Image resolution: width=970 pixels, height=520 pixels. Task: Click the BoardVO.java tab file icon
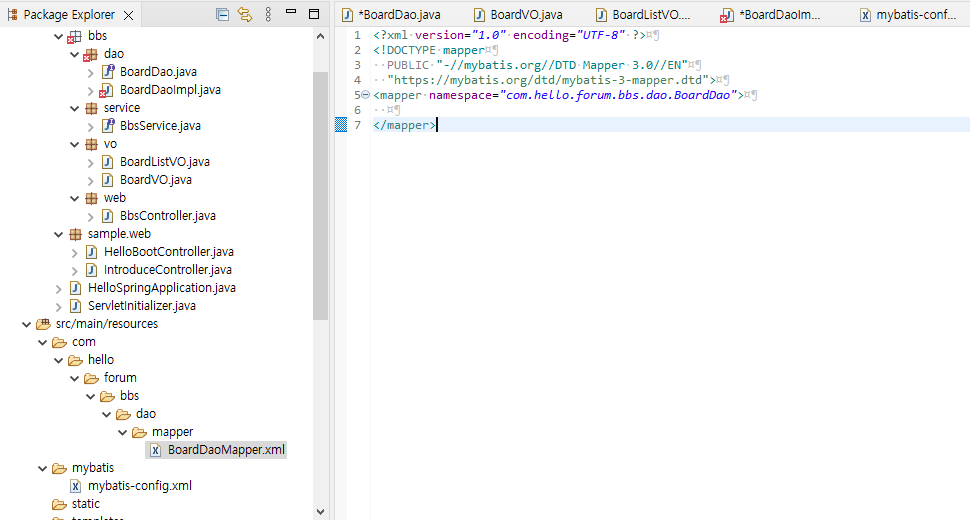pos(479,15)
